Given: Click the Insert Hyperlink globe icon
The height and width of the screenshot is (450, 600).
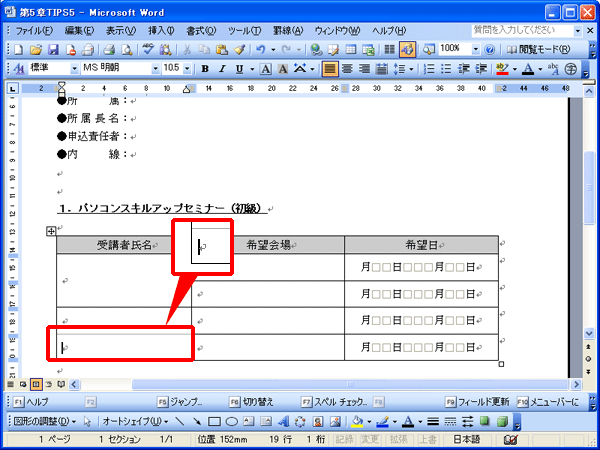Looking at the screenshot, I should click(x=316, y=50).
